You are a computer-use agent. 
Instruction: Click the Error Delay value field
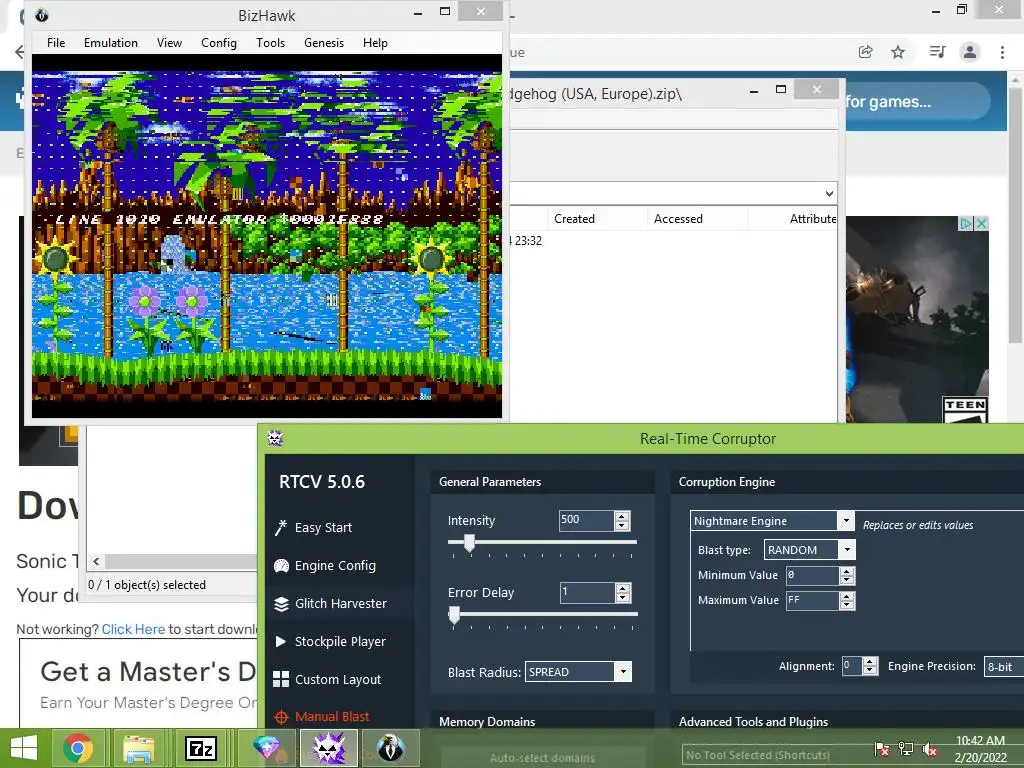[x=587, y=592]
